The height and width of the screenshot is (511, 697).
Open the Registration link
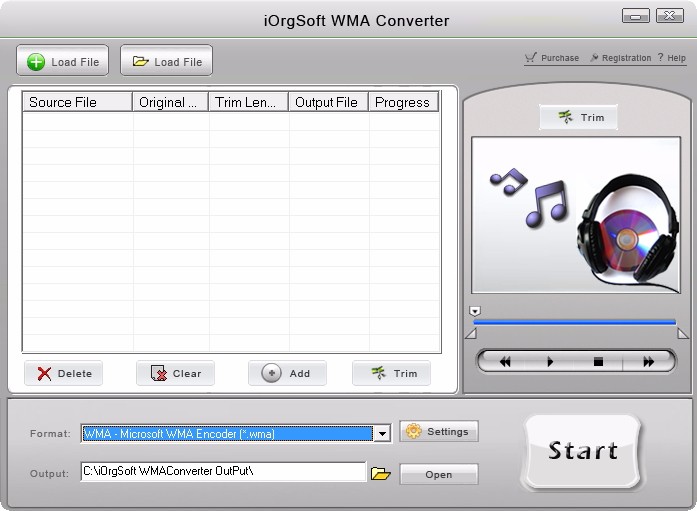point(621,58)
